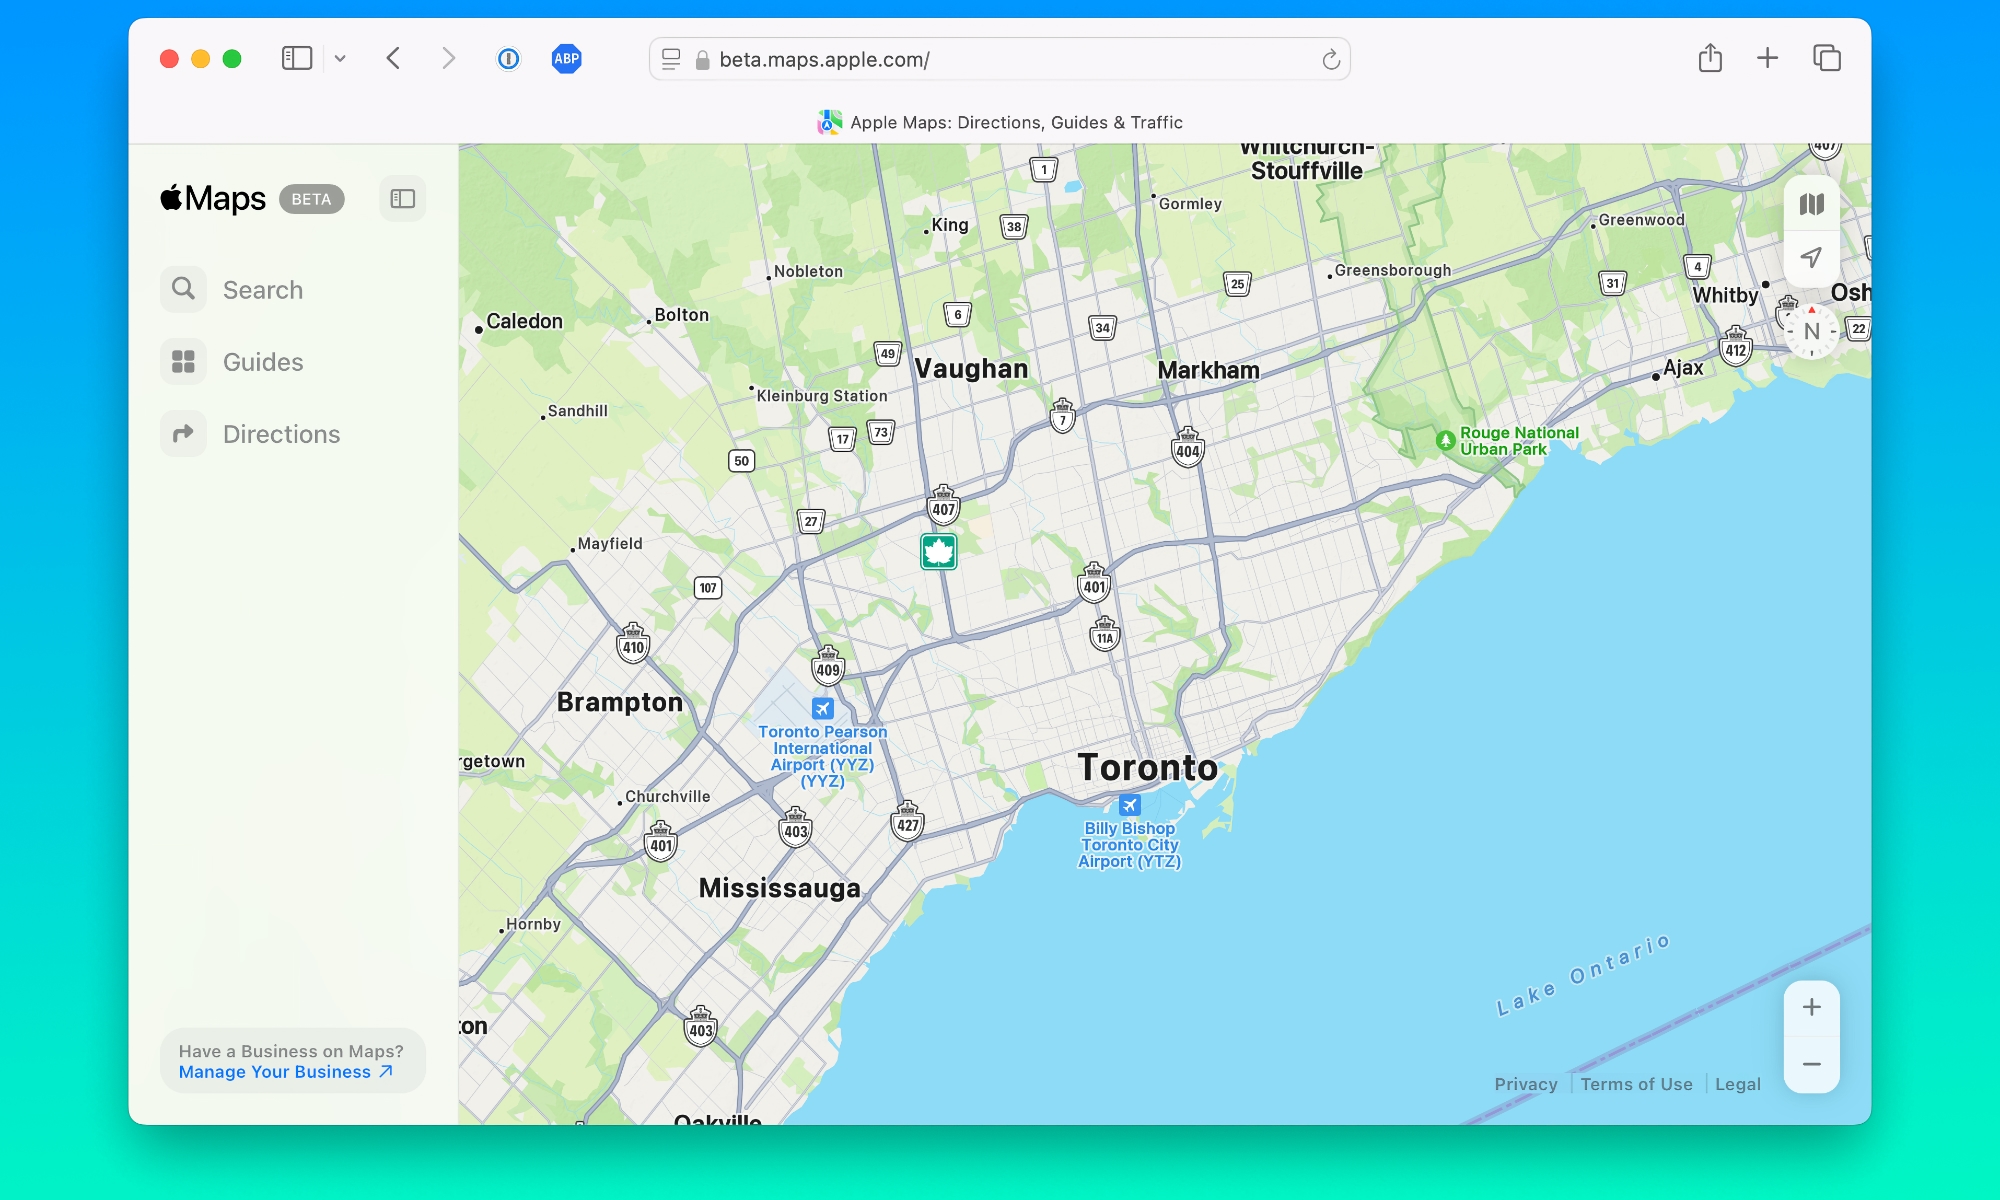Open the Privacy link

coord(1525,1084)
